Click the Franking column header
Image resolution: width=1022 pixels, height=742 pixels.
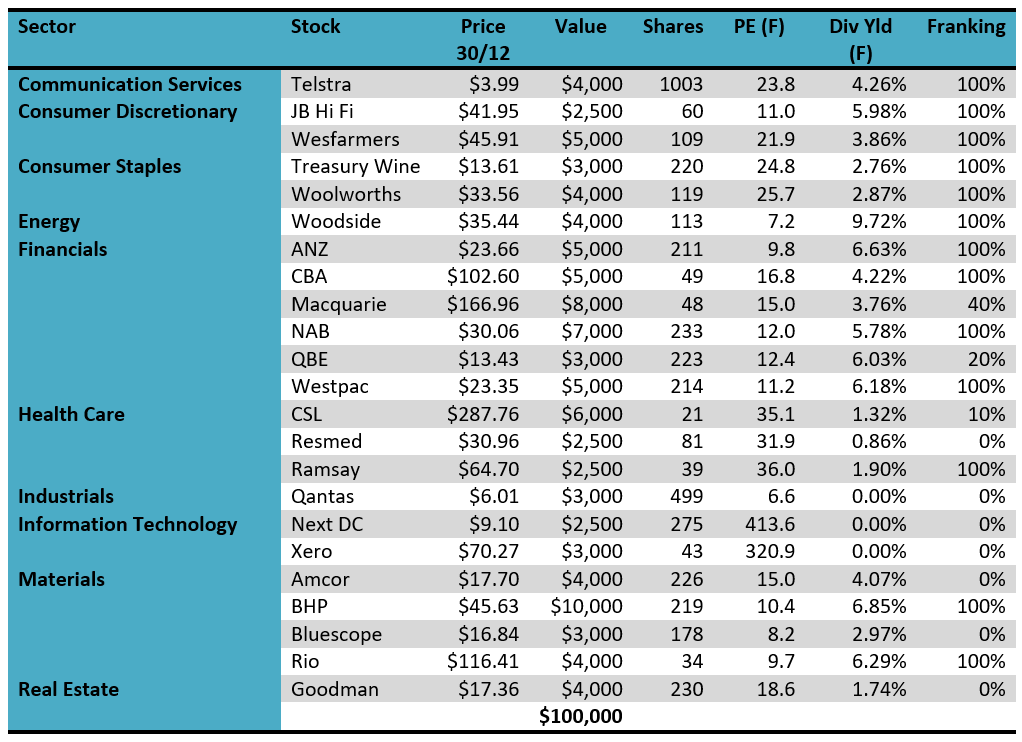965,27
